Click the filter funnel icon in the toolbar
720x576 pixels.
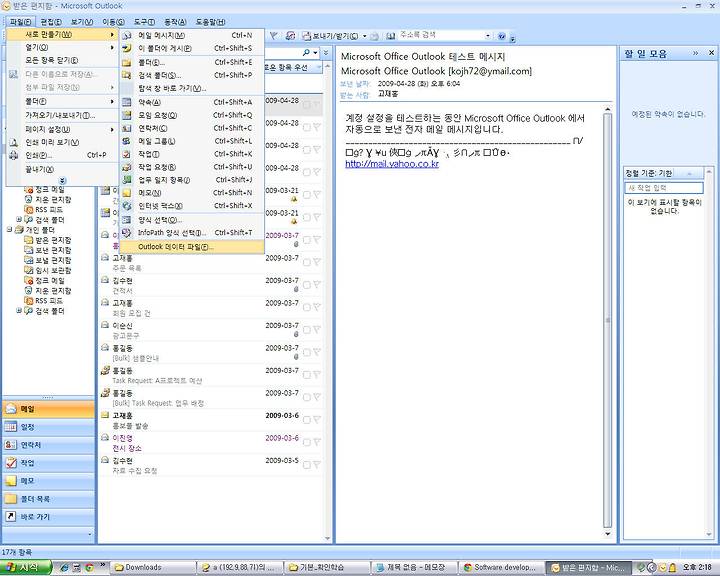tap(273, 35)
